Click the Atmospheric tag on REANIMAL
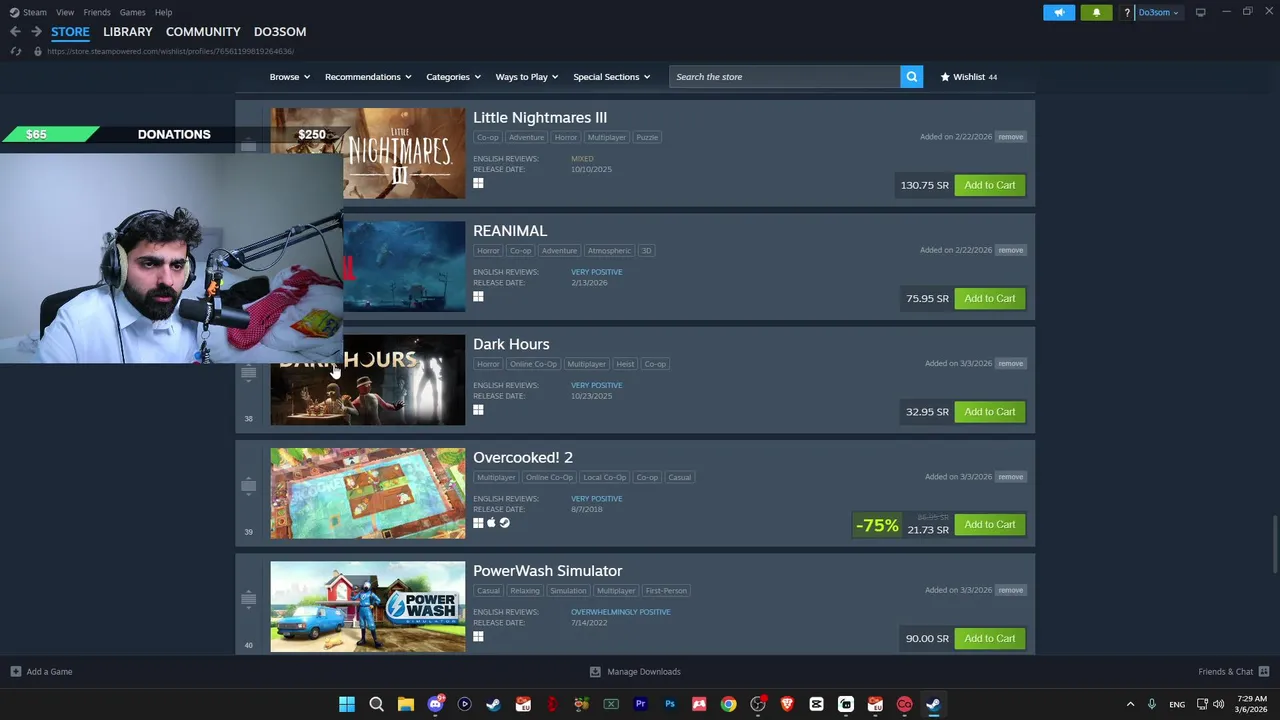This screenshot has width=1280, height=720. tap(609, 250)
